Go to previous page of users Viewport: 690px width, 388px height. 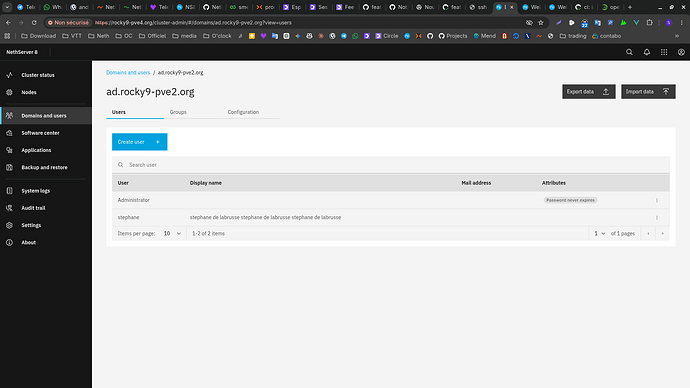(x=648, y=234)
